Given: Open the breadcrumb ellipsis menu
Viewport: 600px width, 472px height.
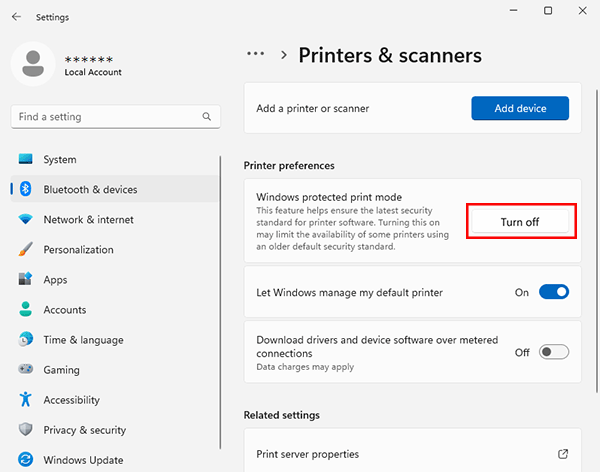Looking at the screenshot, I should pyautogui.click(x=256, y=55).
